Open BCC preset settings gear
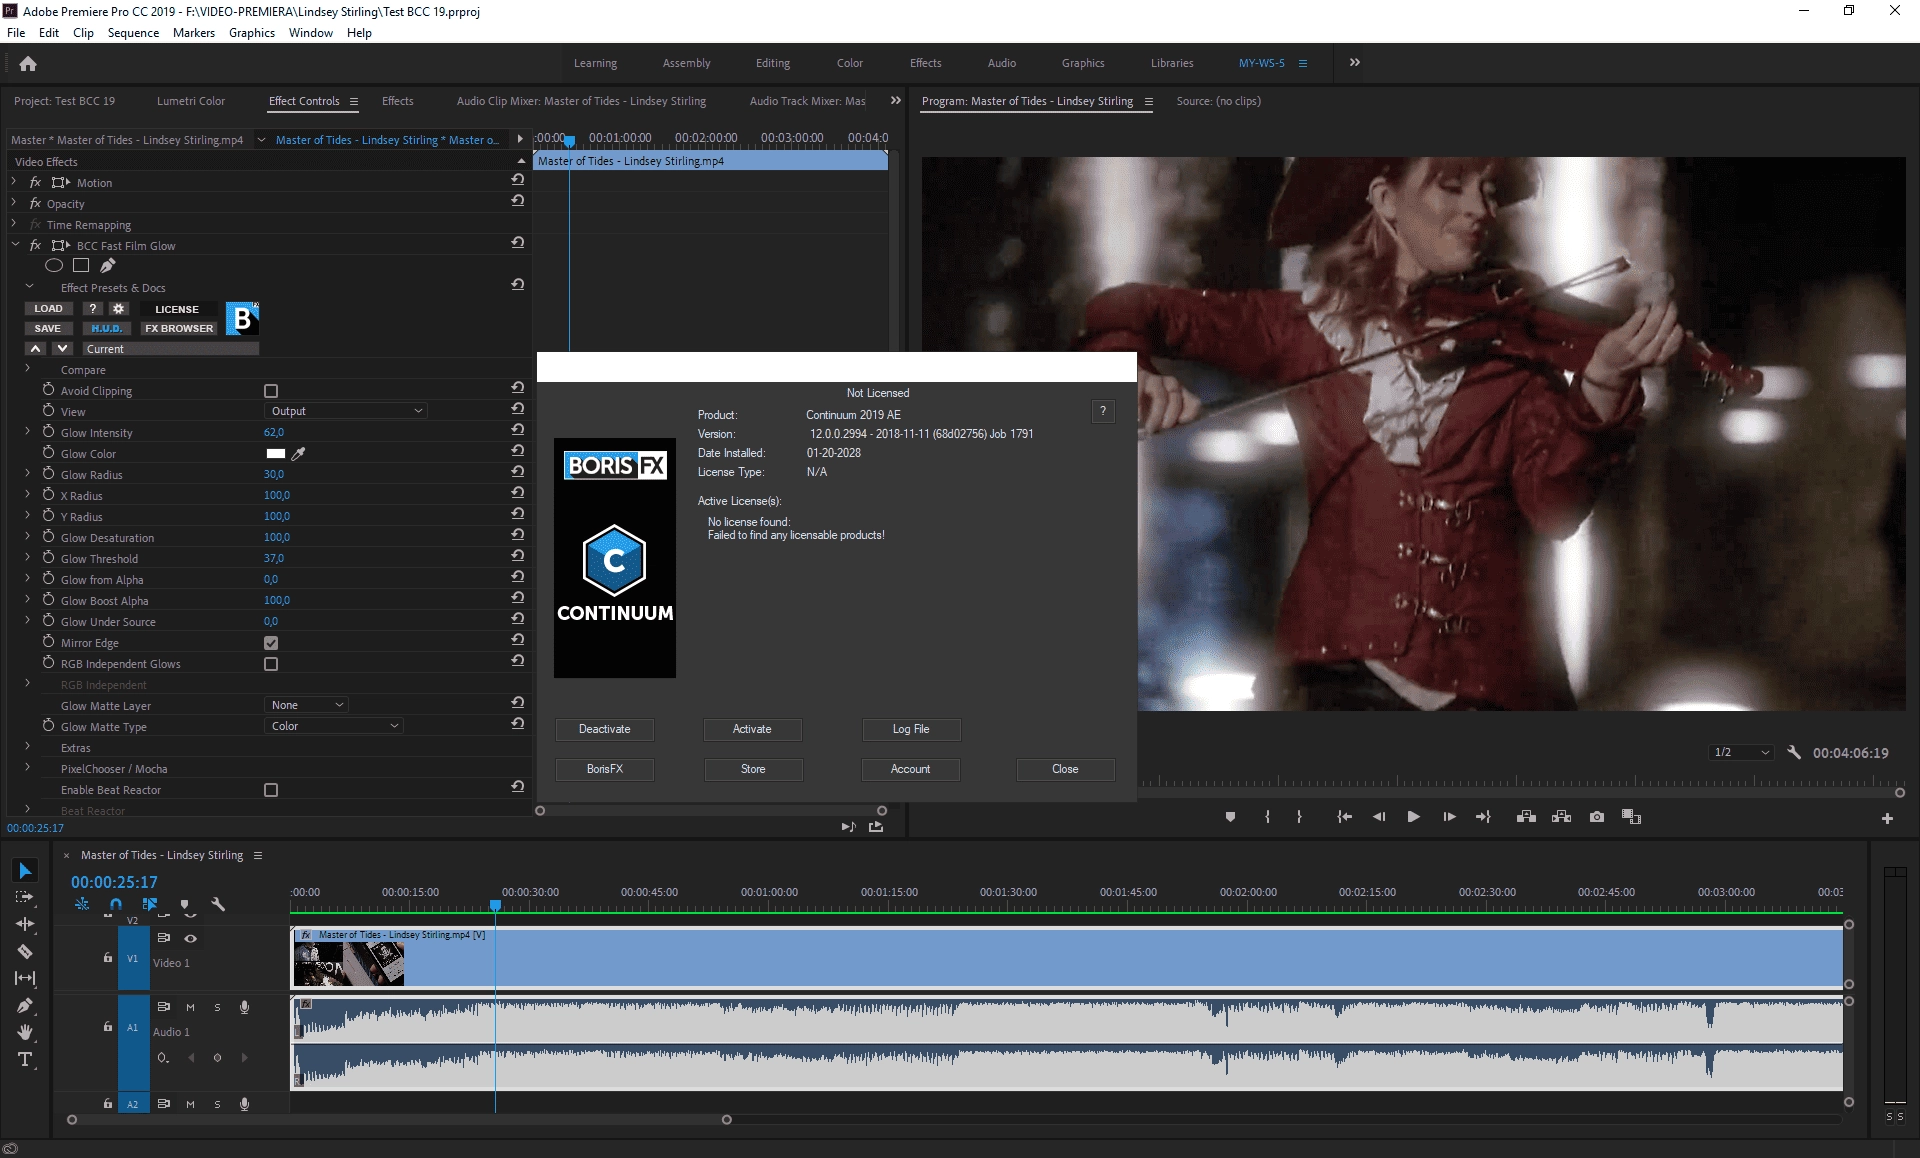Screen dimensions: 1920x1158 [x=119, y=309]
